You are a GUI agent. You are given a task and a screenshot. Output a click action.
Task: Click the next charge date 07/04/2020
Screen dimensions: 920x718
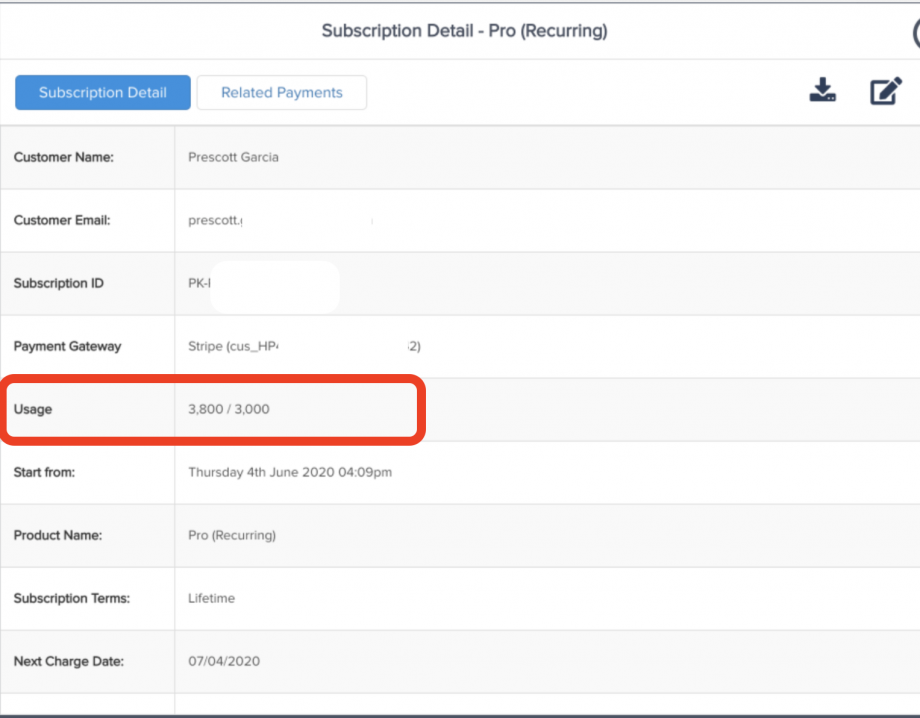click(x=225, y=661)
